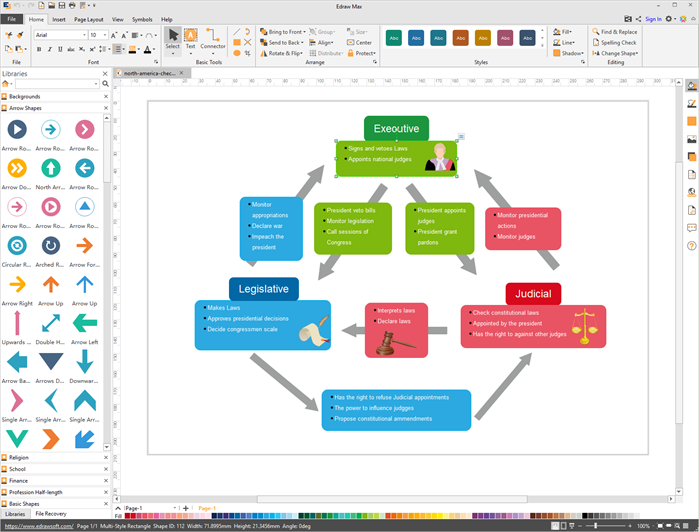Open the Shadow dropdown

(568, 53)
